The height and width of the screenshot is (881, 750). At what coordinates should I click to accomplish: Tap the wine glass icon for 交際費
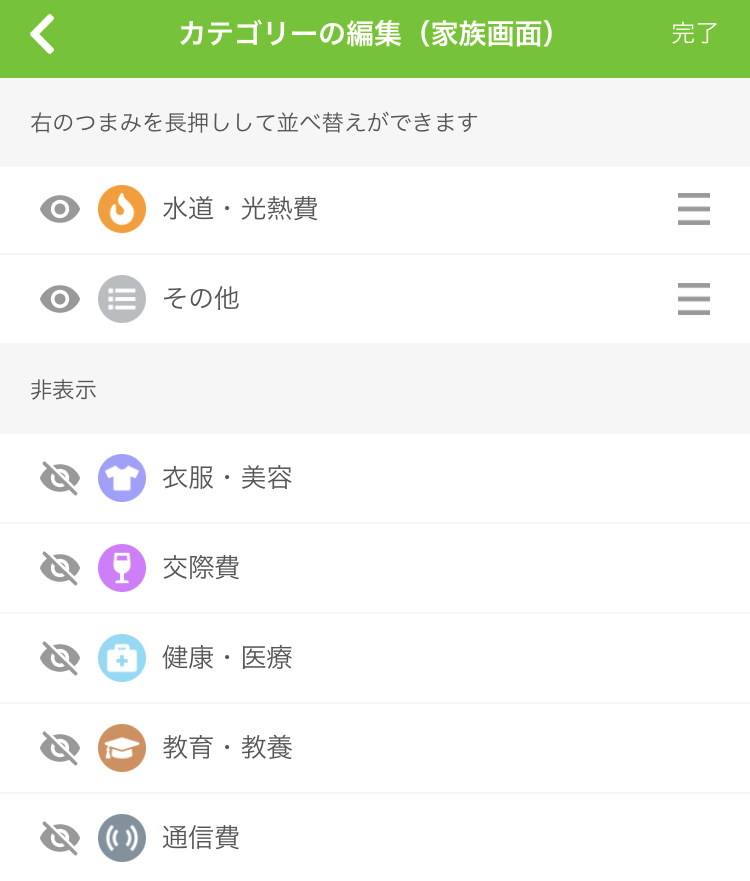point(122,568)
